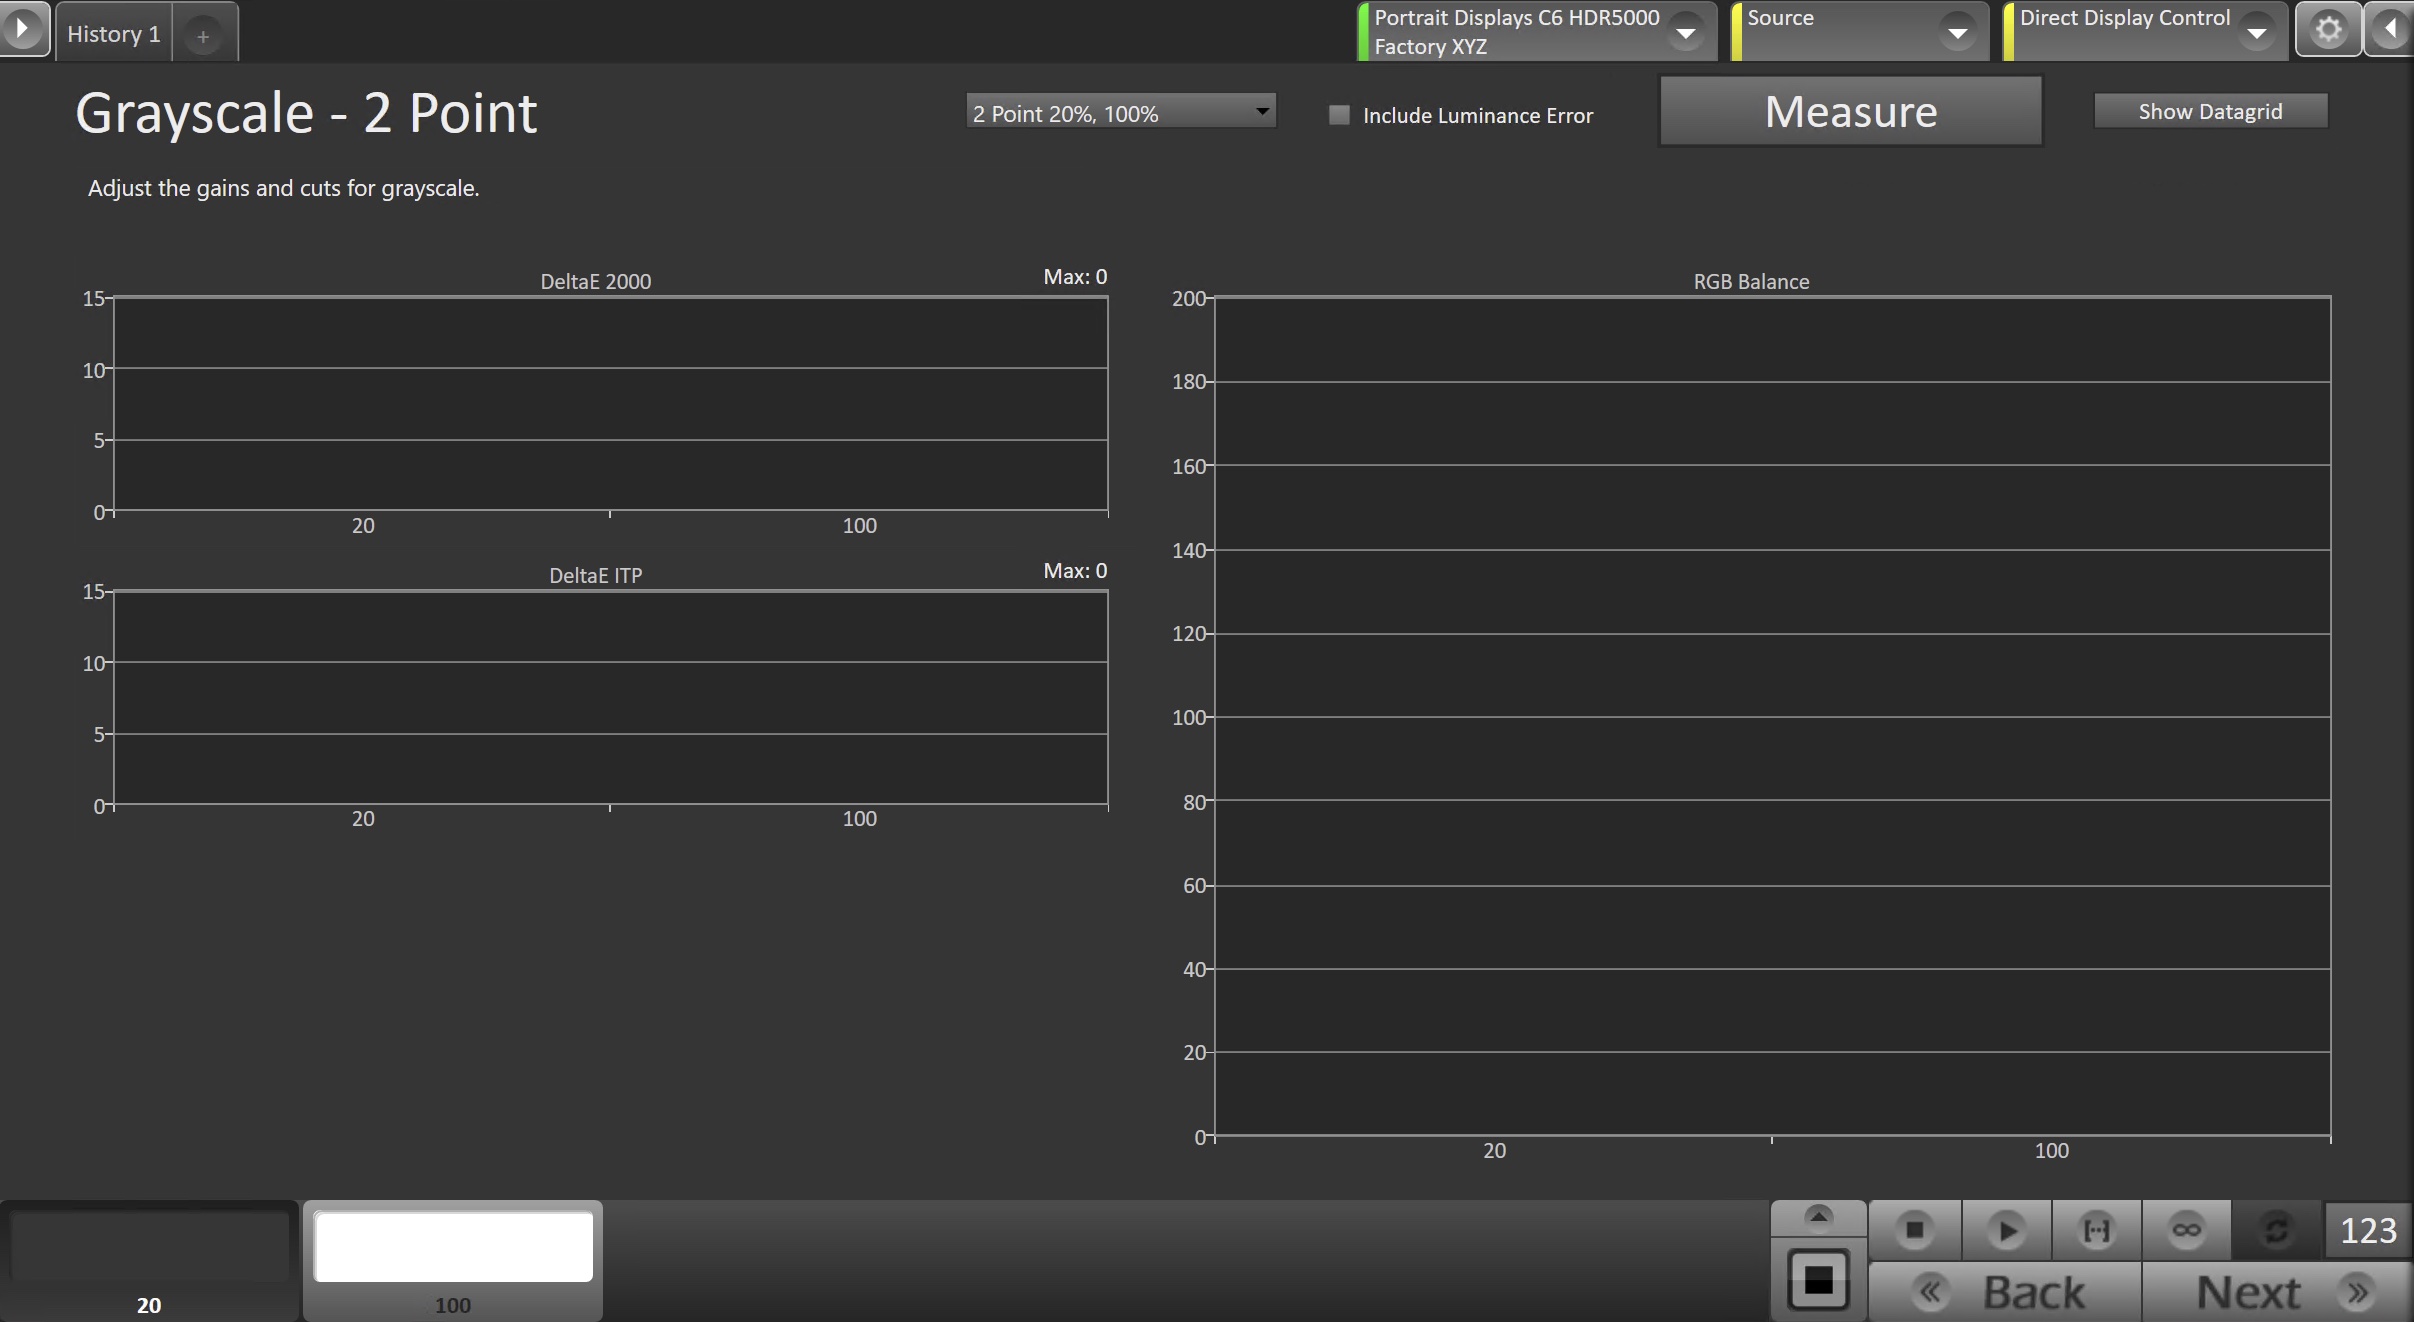Open settings with the gear icon
This screenshot has width=2414, height=1322.
pos(2328,30)
